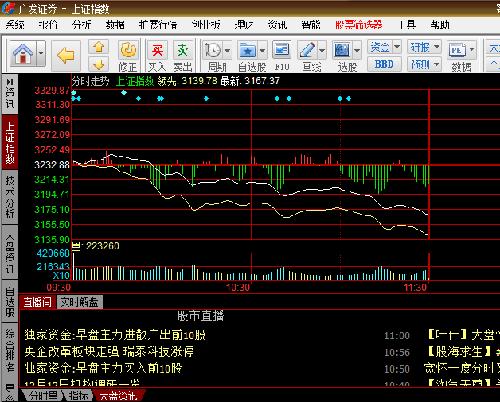Open the 资讯 menu in menu bar
The height and width of the screenshot is (402, 500).
tap(277, 25)
